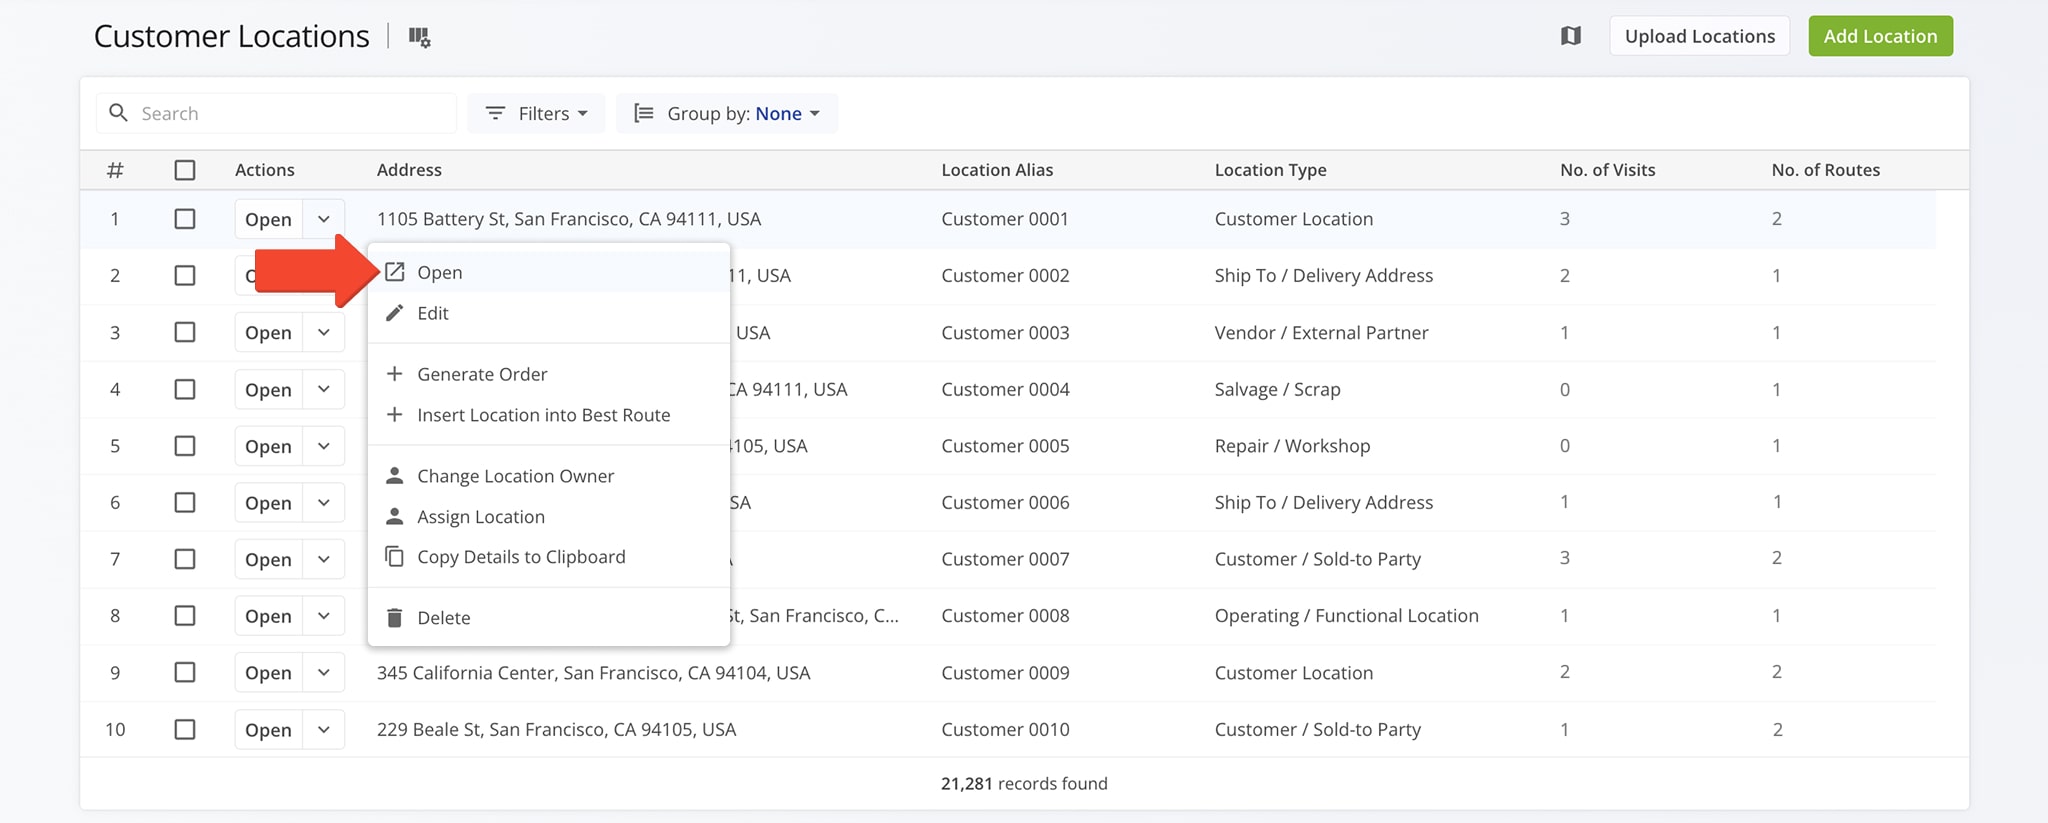Expand actions chevron for Customer 0007

[x=324, y=559]
